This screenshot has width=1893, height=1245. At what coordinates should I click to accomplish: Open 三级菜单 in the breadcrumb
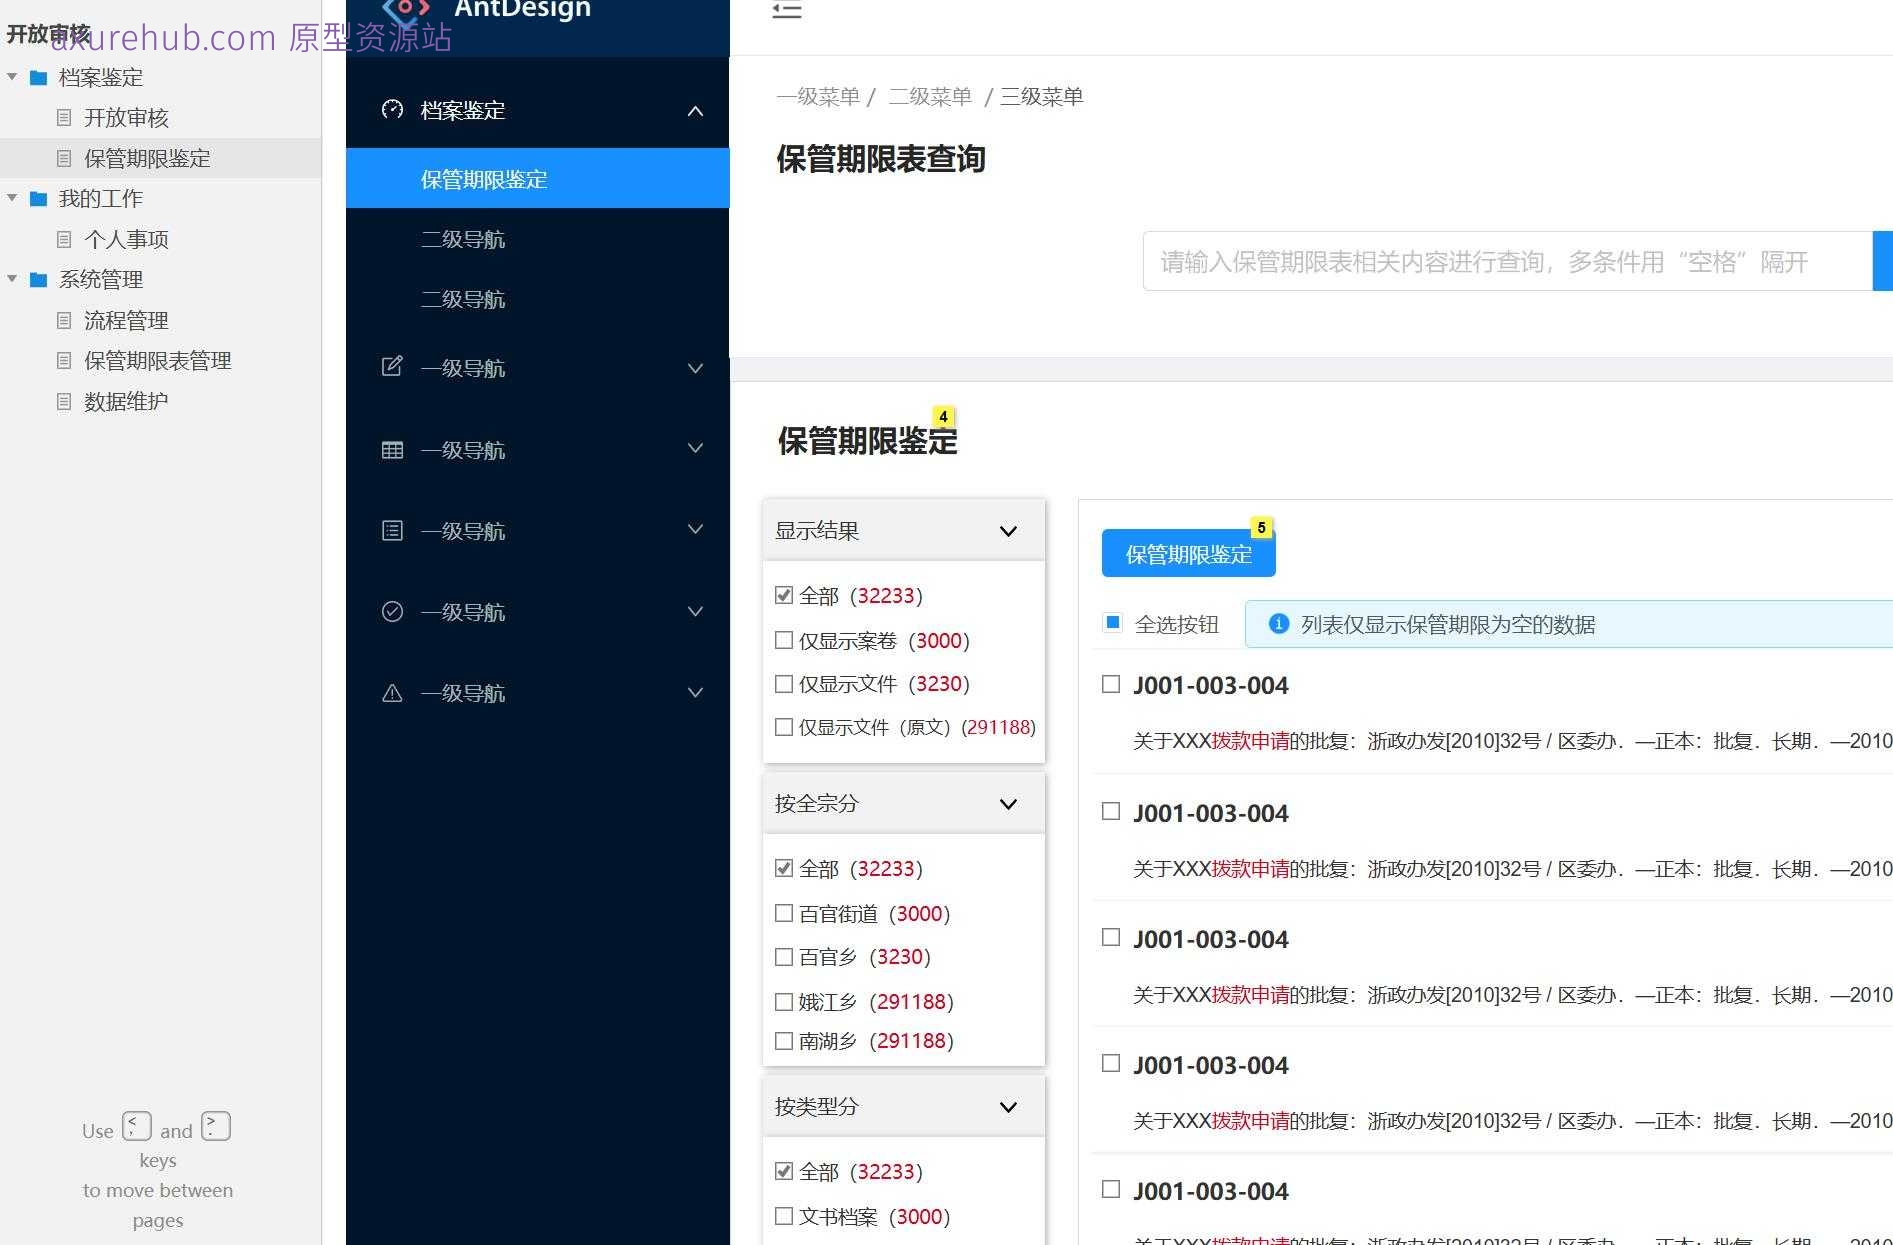(x=1040, y=96)
